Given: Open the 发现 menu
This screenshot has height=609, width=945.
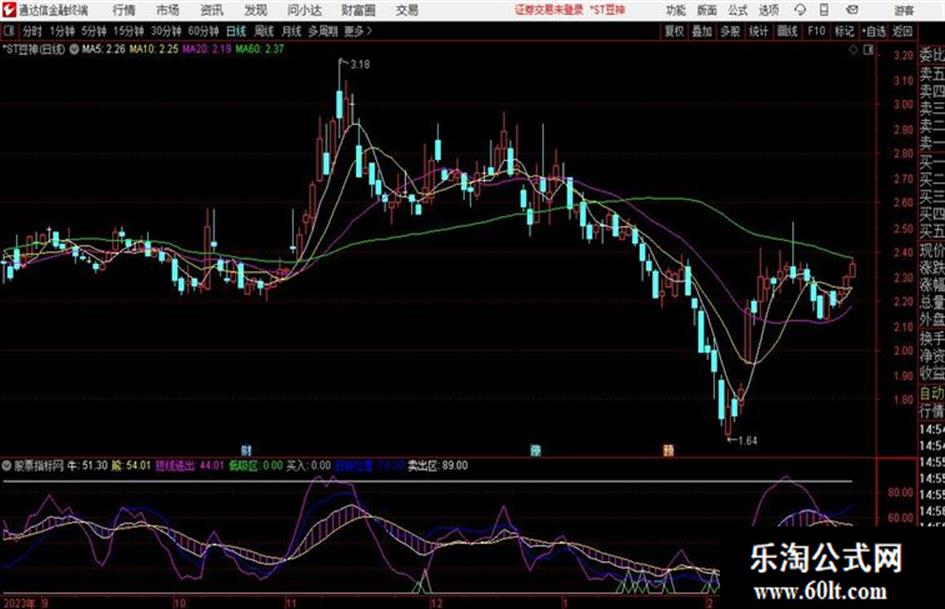Looking at the screenshot, I should coord(256,10).
